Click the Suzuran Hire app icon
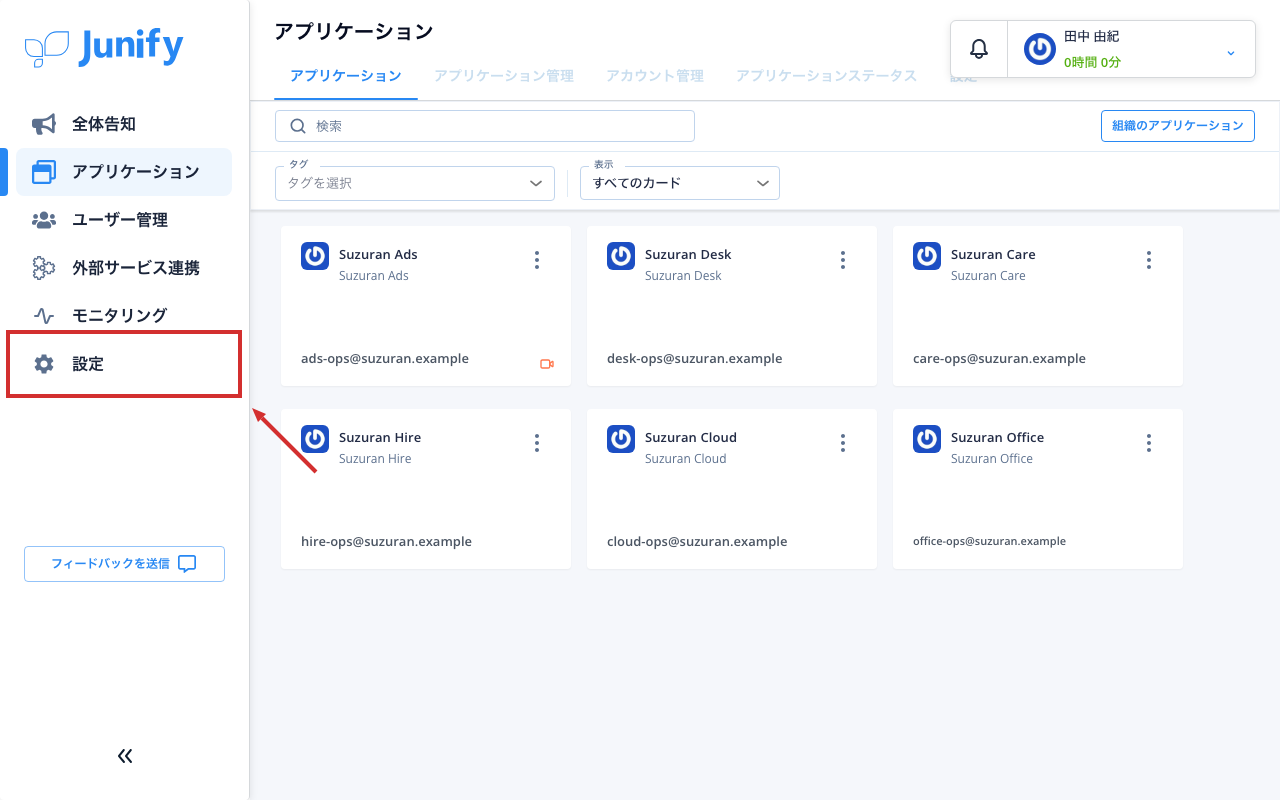The image size is (1280, 800). tap(315, 439)
